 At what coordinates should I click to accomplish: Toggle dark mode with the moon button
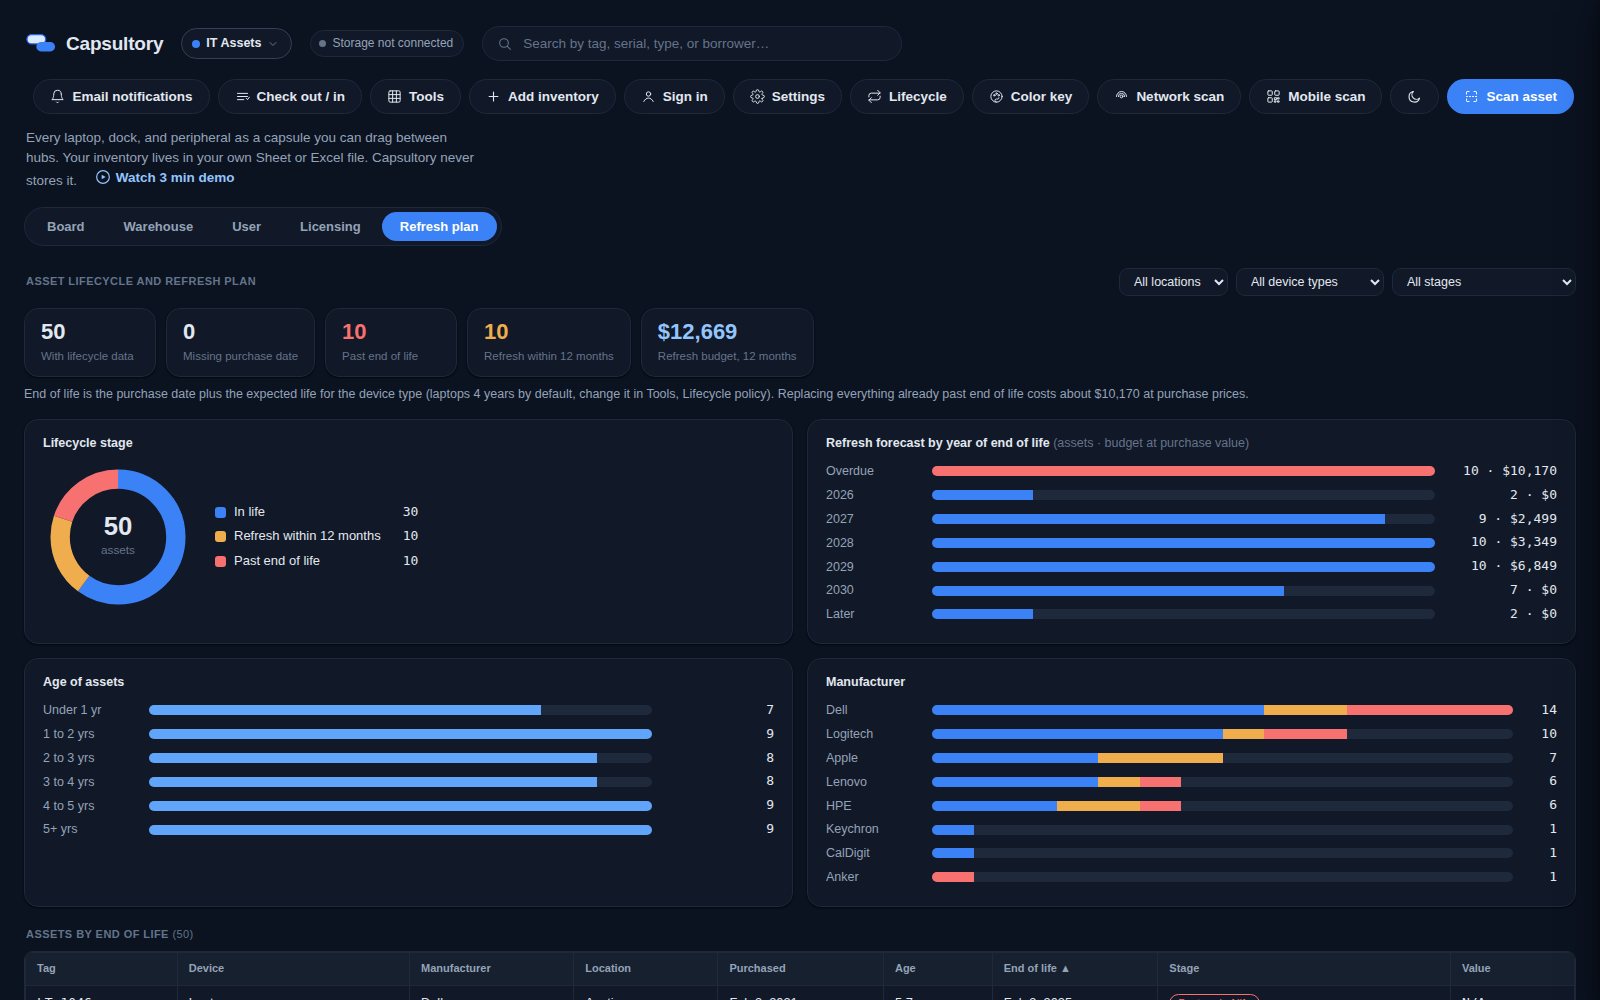(x=1414, y=97)
